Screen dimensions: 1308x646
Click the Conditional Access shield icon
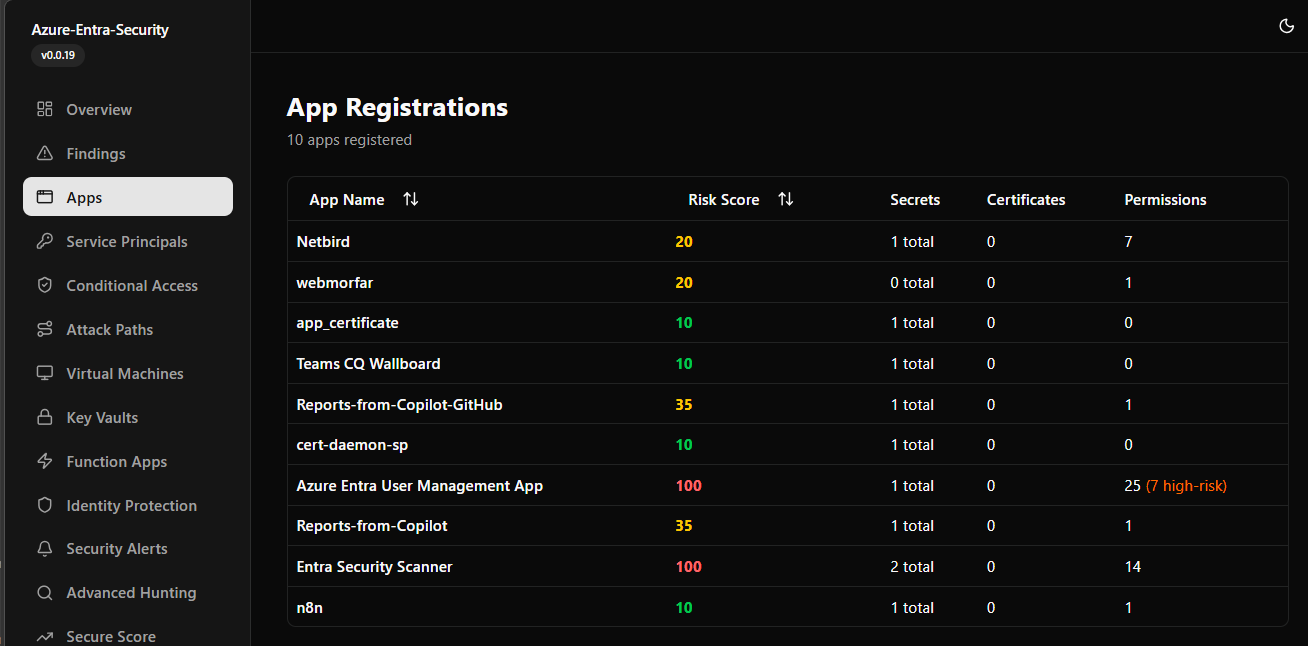pyautogui.click(x=44, y=285)
